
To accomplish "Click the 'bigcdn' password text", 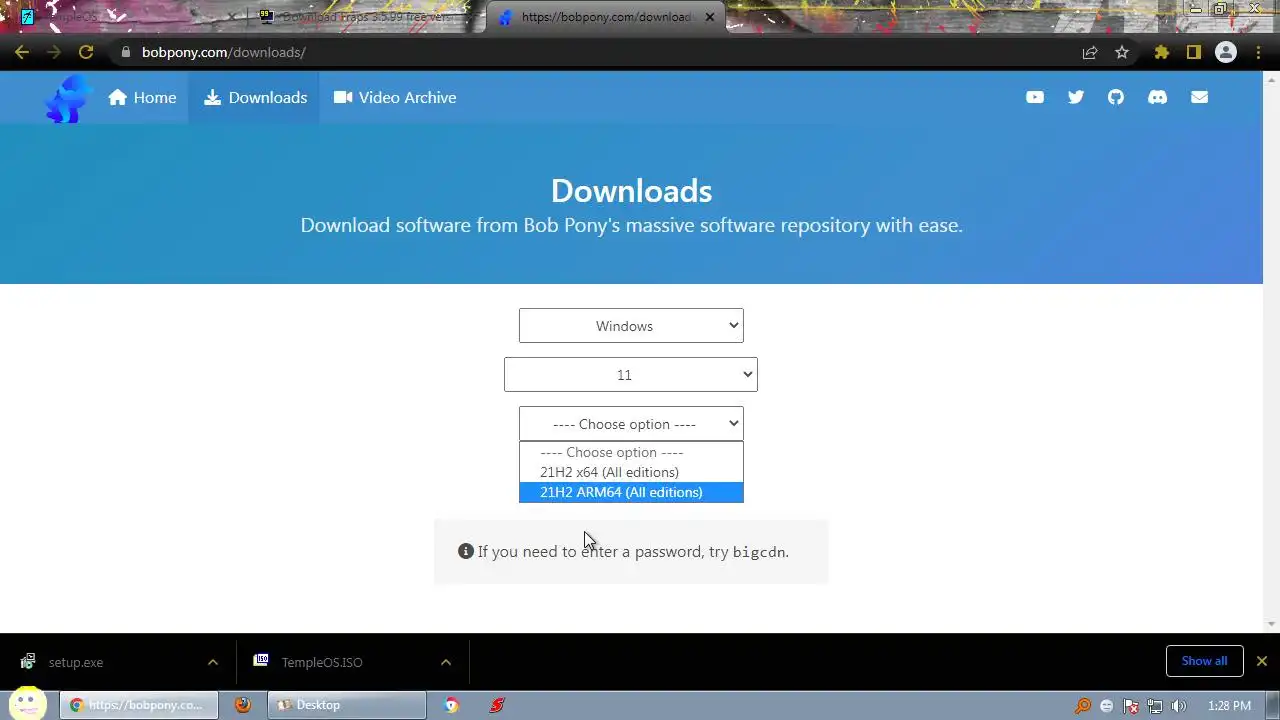I will click(x=758, y=552).
